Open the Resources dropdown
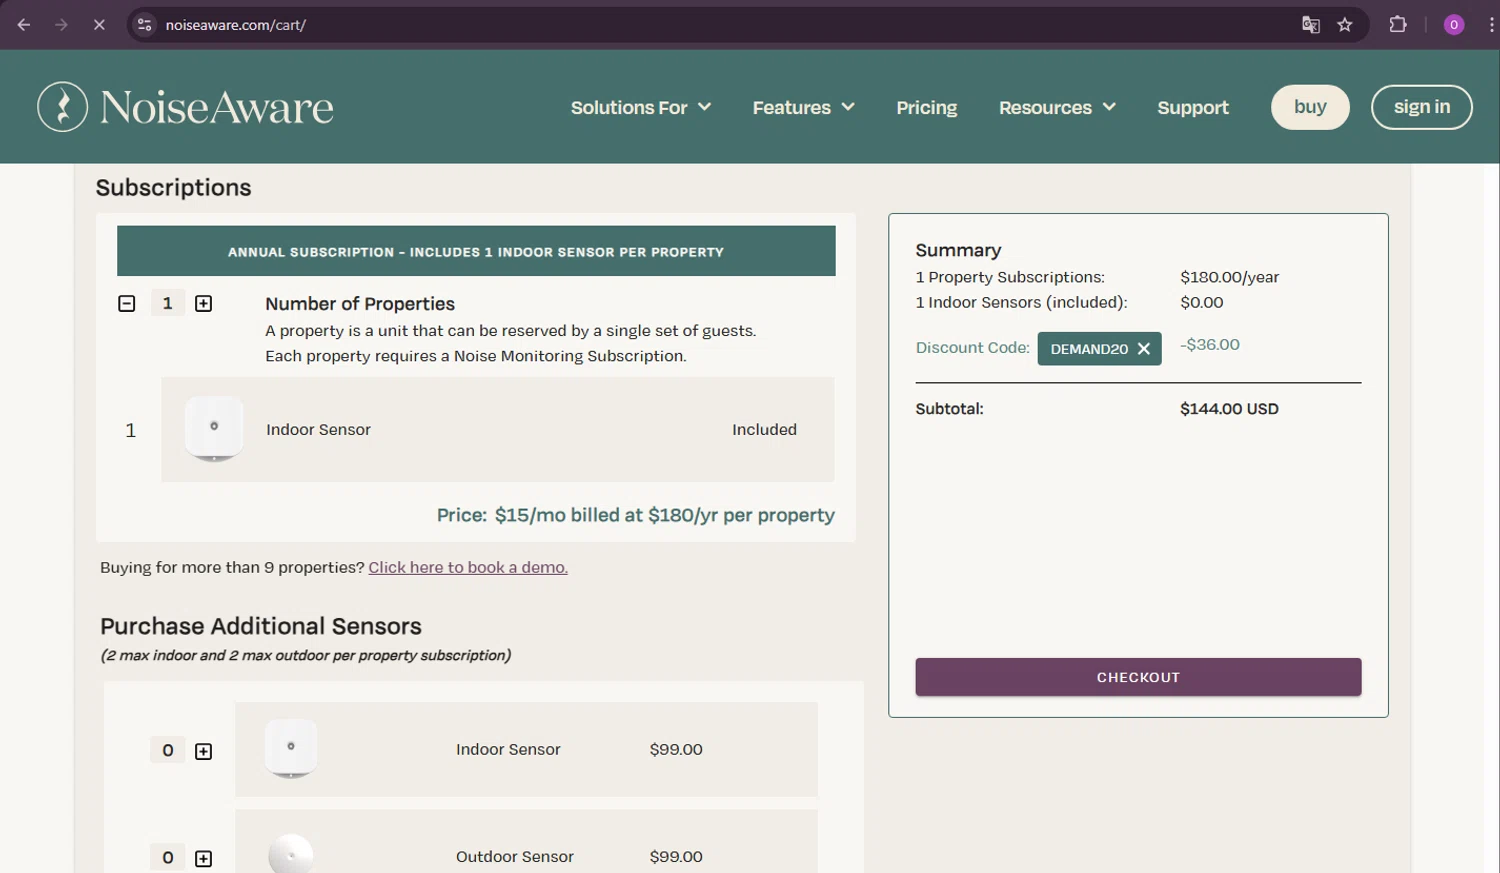1500x873 pixels. point(1056,108)
